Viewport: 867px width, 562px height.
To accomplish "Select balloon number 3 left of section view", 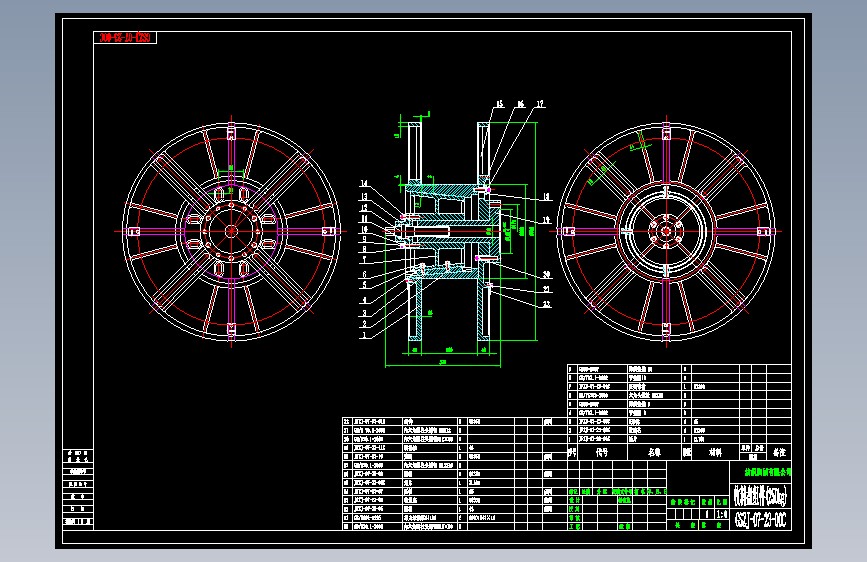I will [364, 313].
